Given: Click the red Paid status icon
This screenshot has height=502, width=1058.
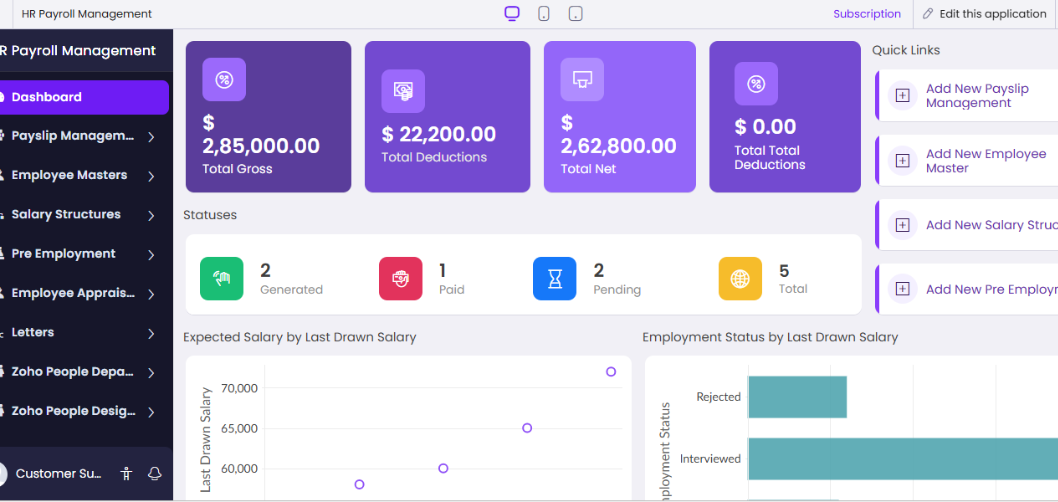Looking at the screenshot, I should (400, 279).
